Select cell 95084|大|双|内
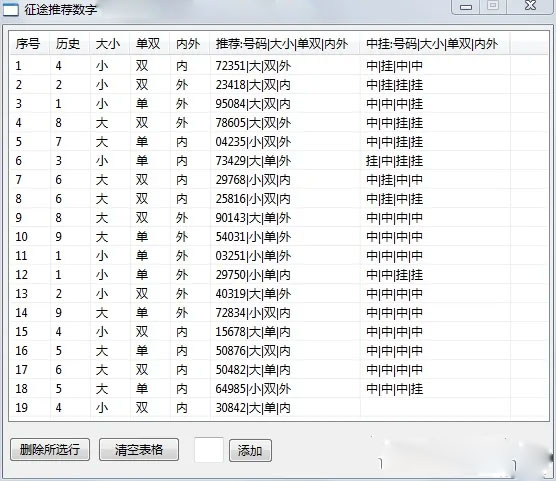The height and width of the screenshot is (481, 556). 253,104
